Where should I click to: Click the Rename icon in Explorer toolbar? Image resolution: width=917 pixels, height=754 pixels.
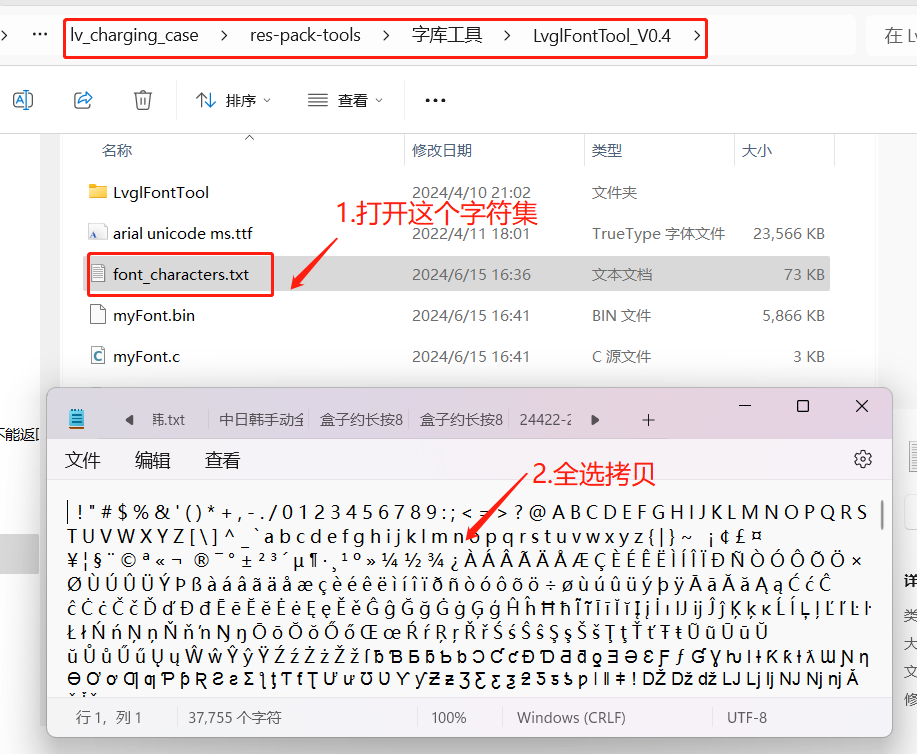tap(23, 100)
